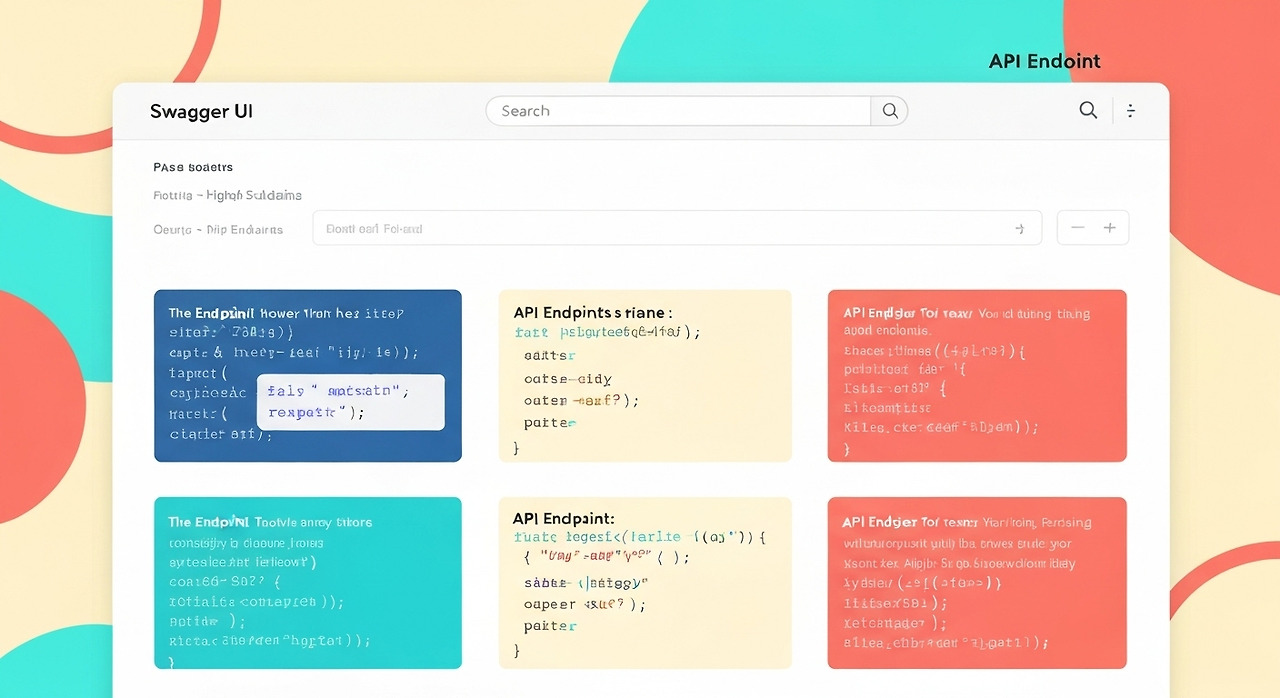1280x698 pixels.
Task: Click the minus stepper button
Action: coord(1077,228)
